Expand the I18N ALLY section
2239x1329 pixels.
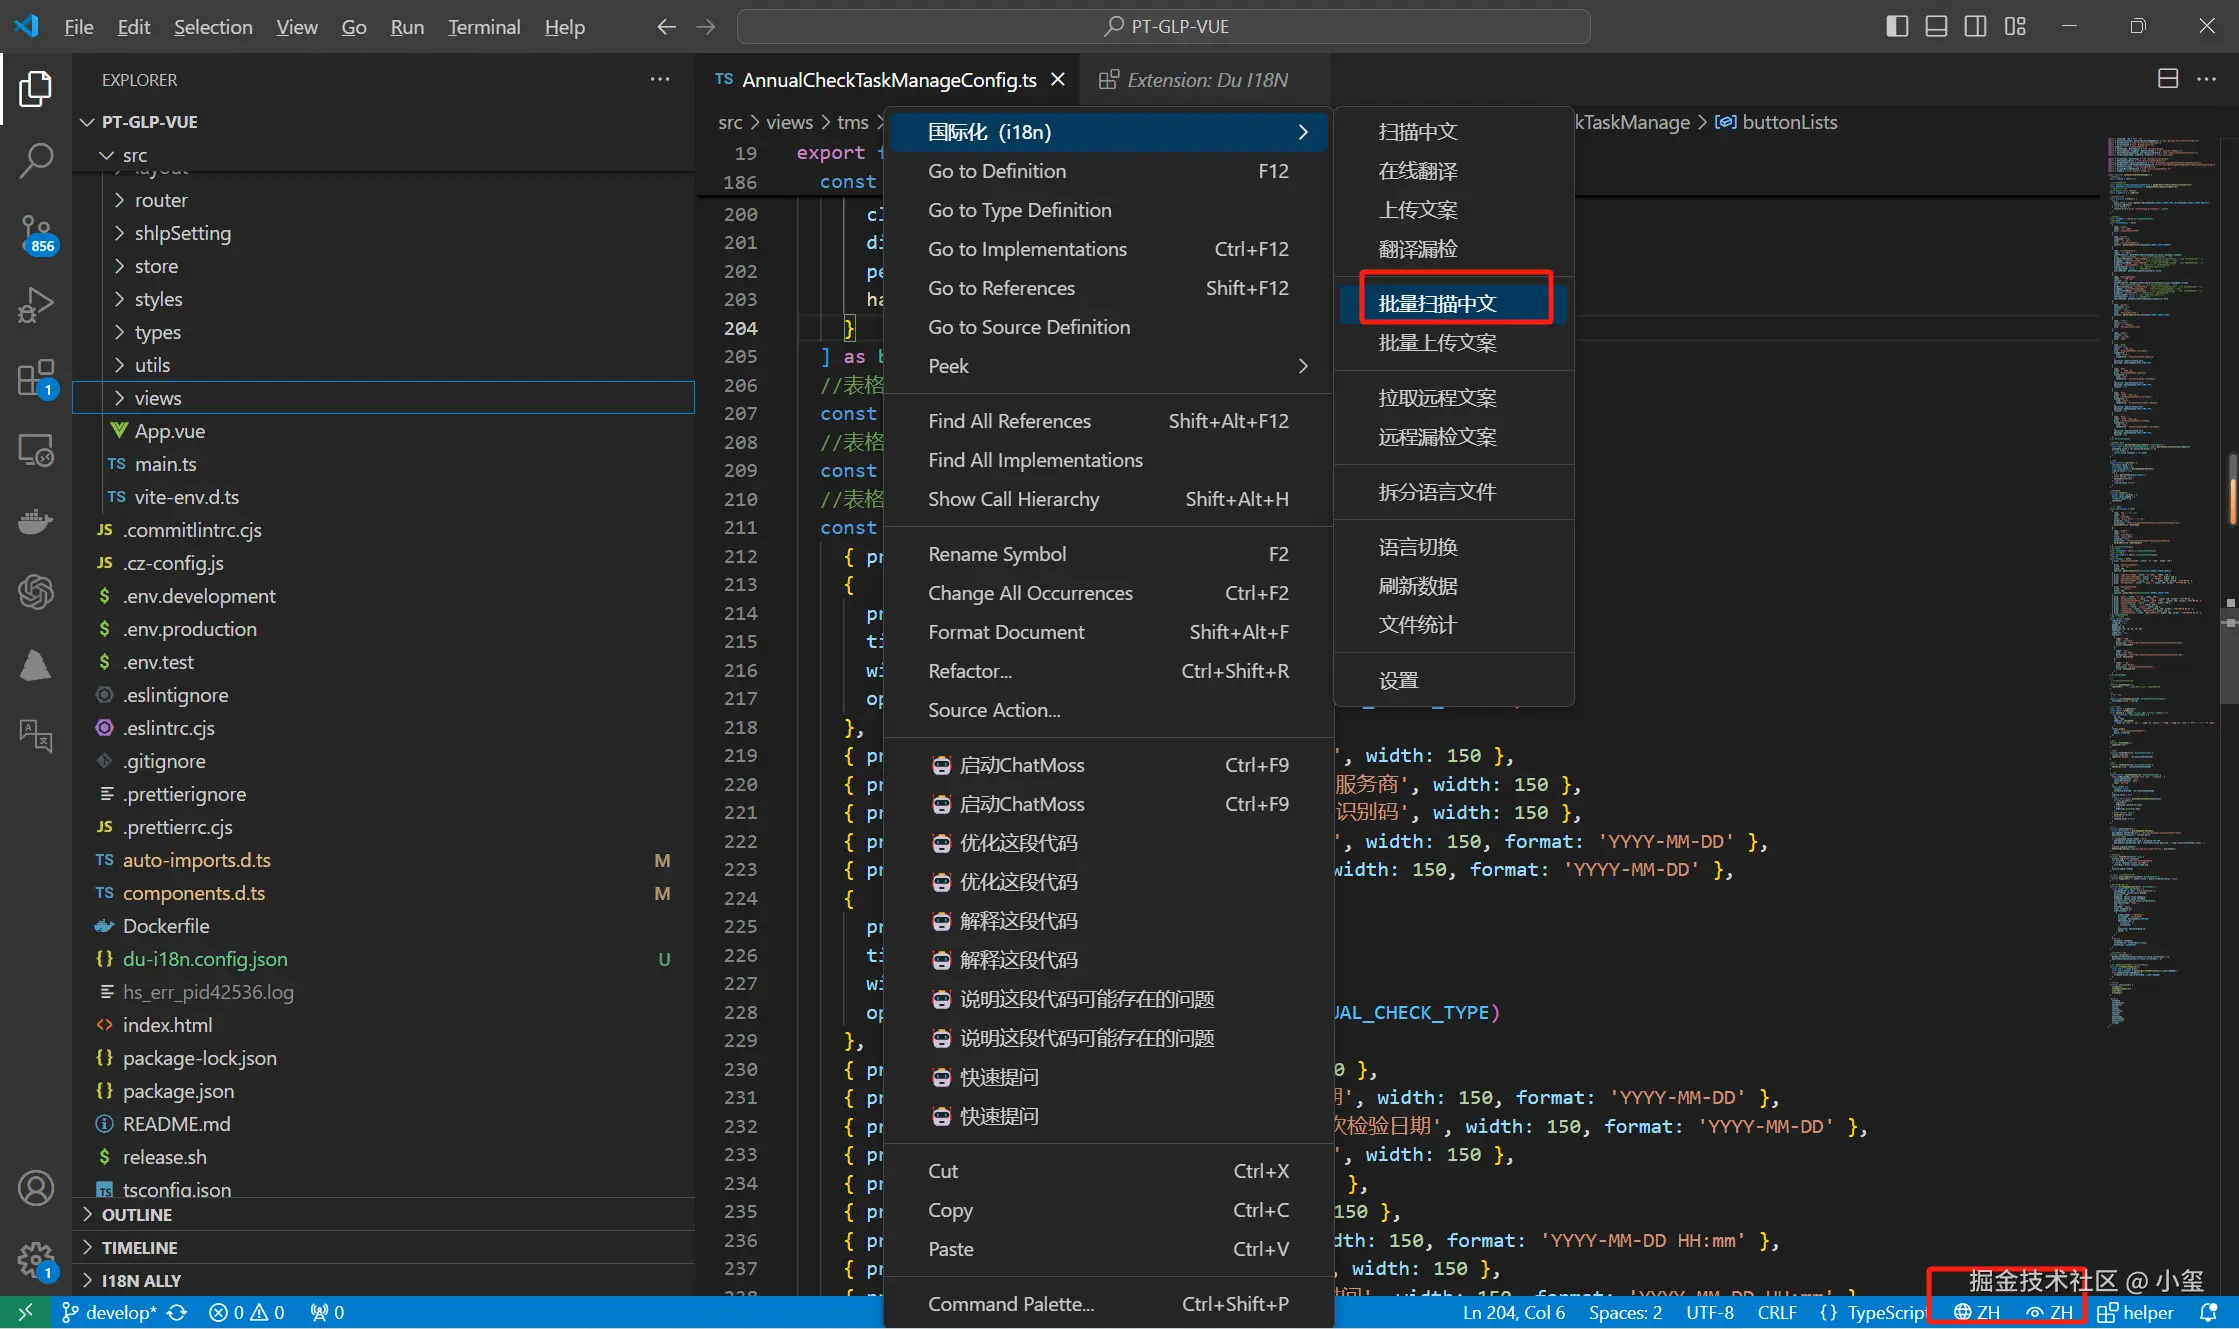[141, 1281]
